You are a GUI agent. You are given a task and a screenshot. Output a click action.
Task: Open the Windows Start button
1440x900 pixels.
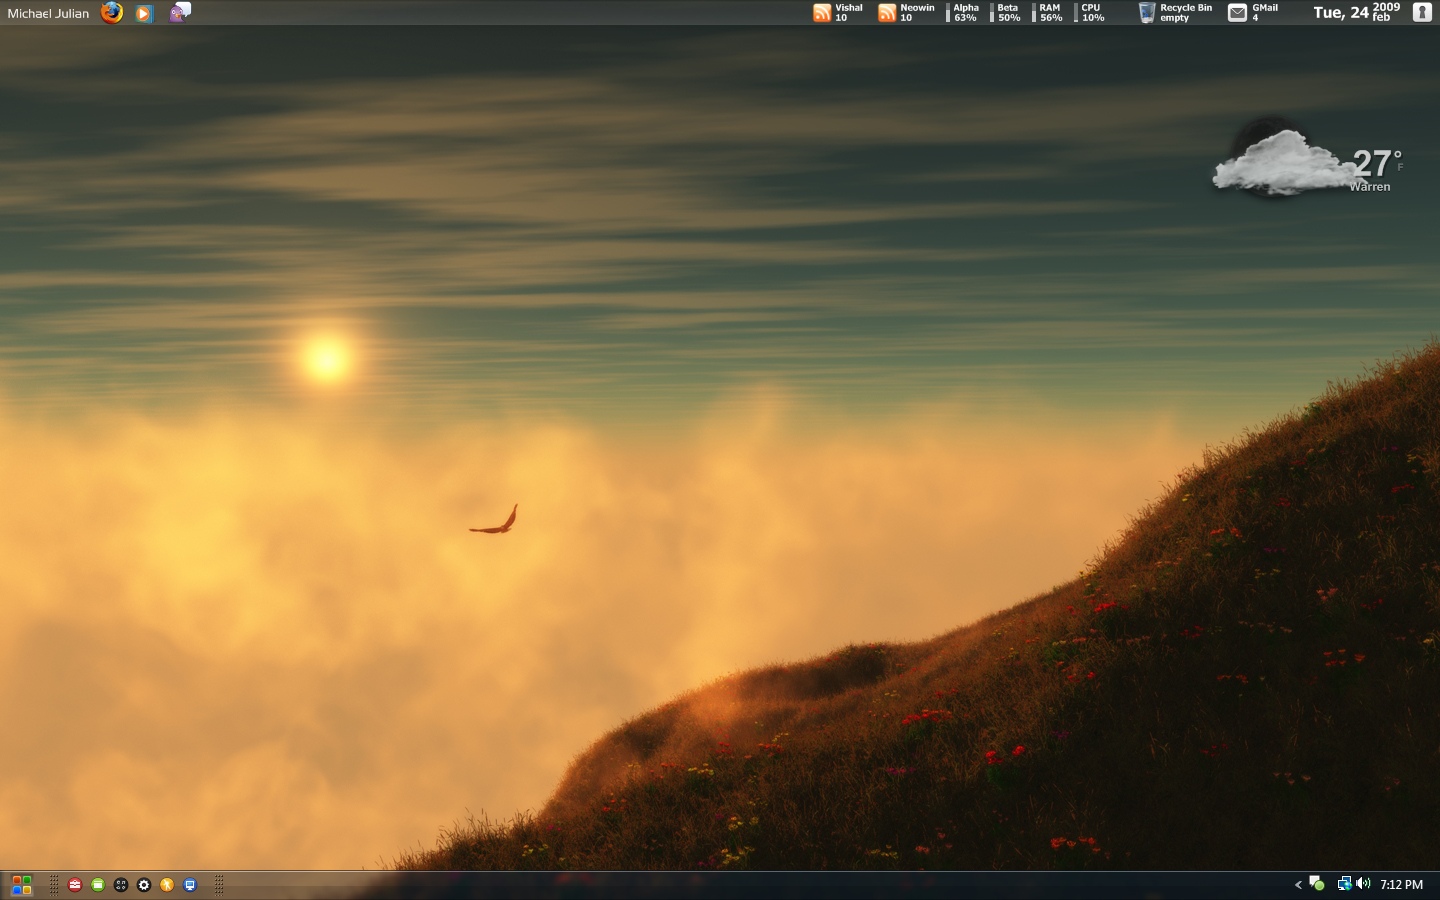(21, 885)
